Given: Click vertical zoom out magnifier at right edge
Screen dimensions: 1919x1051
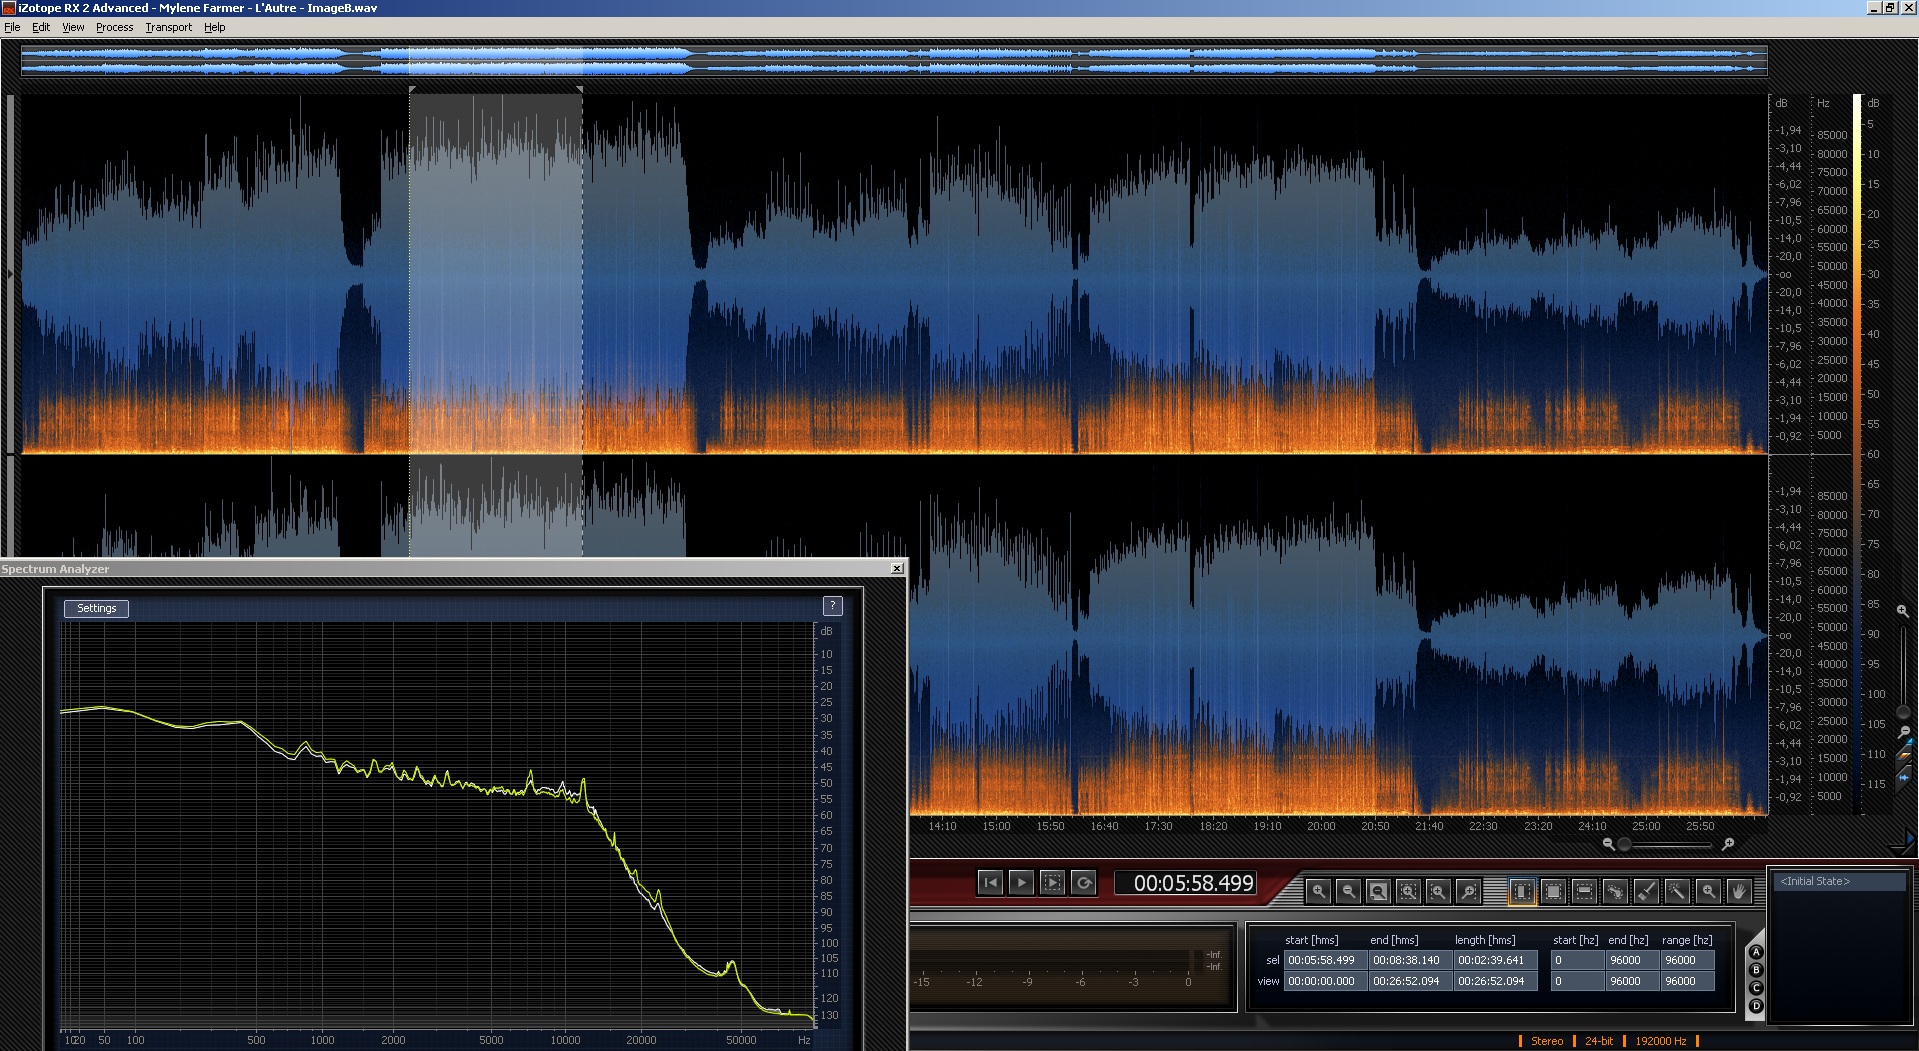Looking at the screenshot, I should (x=1903, y=732).
